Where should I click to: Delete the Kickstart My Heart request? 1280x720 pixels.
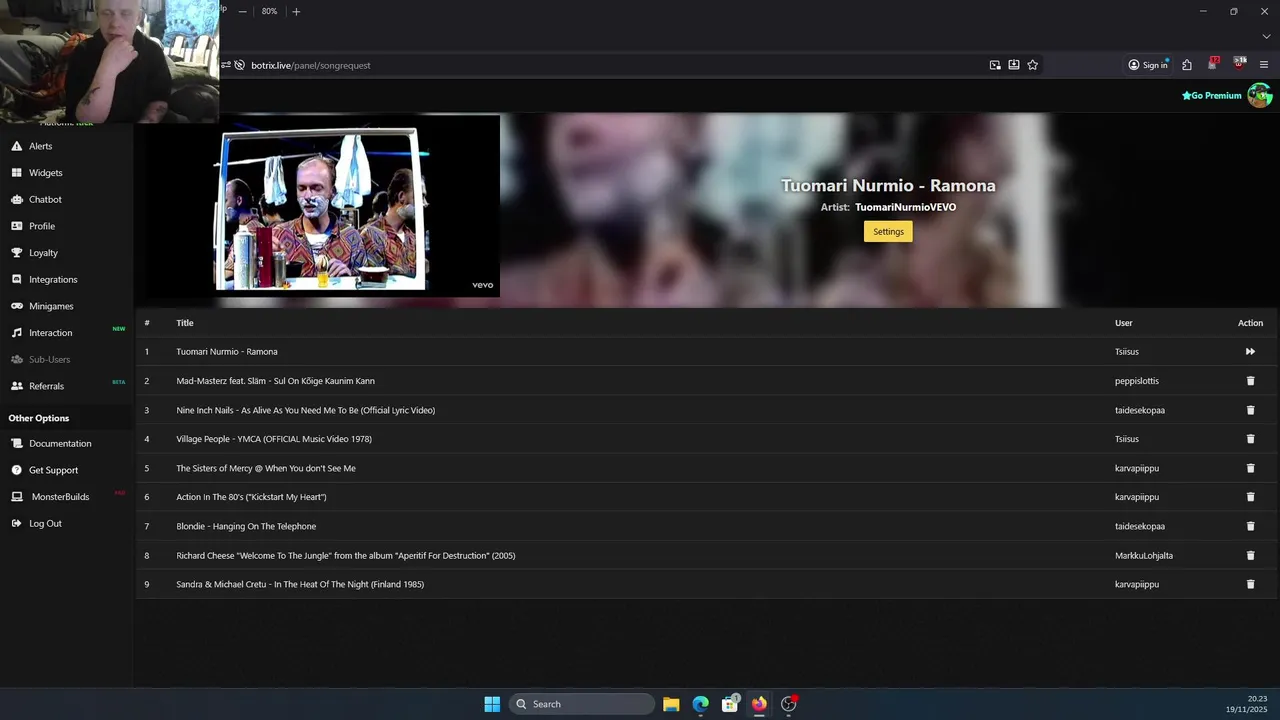[x=1250, y=497]
